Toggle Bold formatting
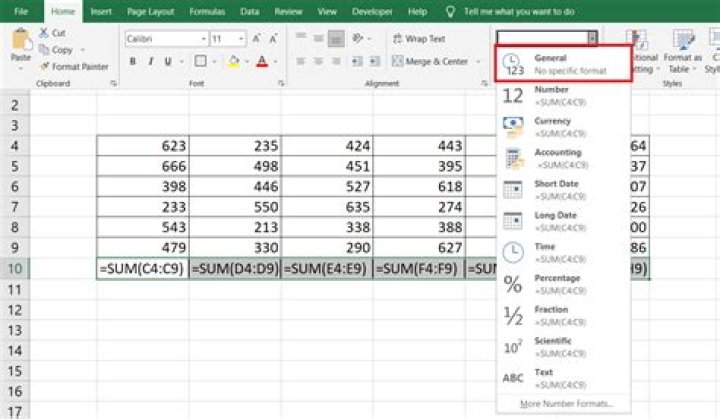This screenshot has width=720, height=419. tap(133, 61)
